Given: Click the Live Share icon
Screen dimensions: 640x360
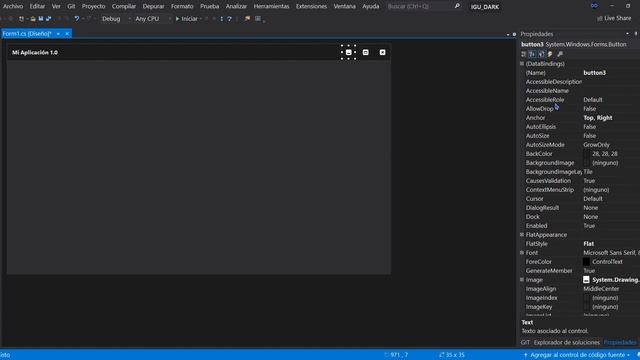Looking at the screenshot, I should point(600,18).
